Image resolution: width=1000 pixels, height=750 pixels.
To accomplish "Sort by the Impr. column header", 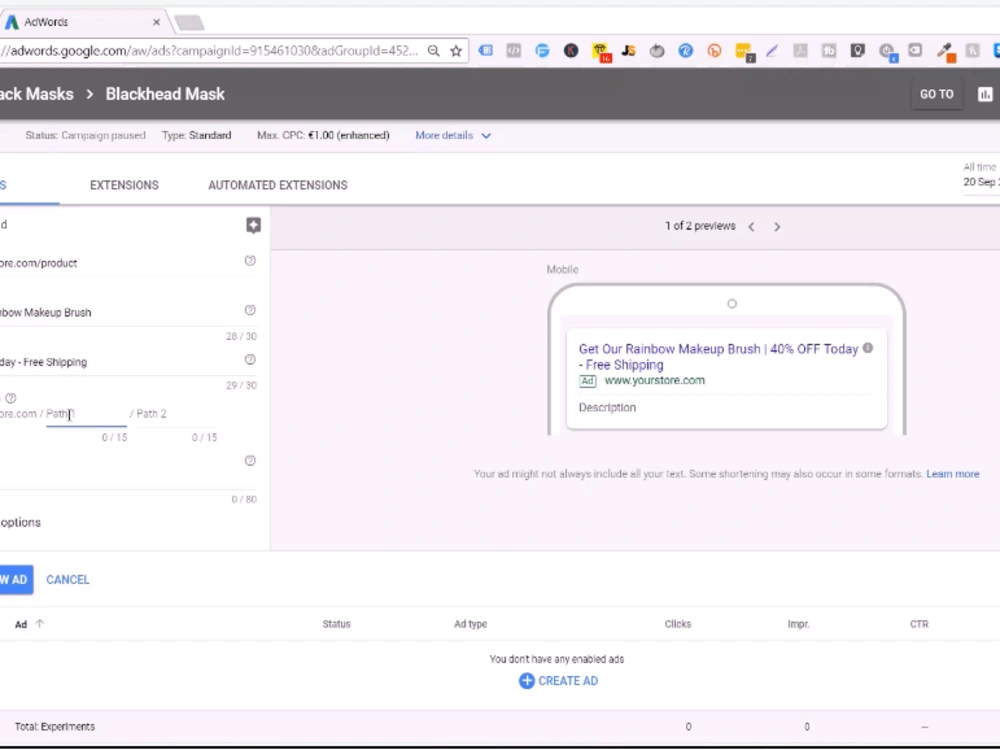I will coord(798,624).
